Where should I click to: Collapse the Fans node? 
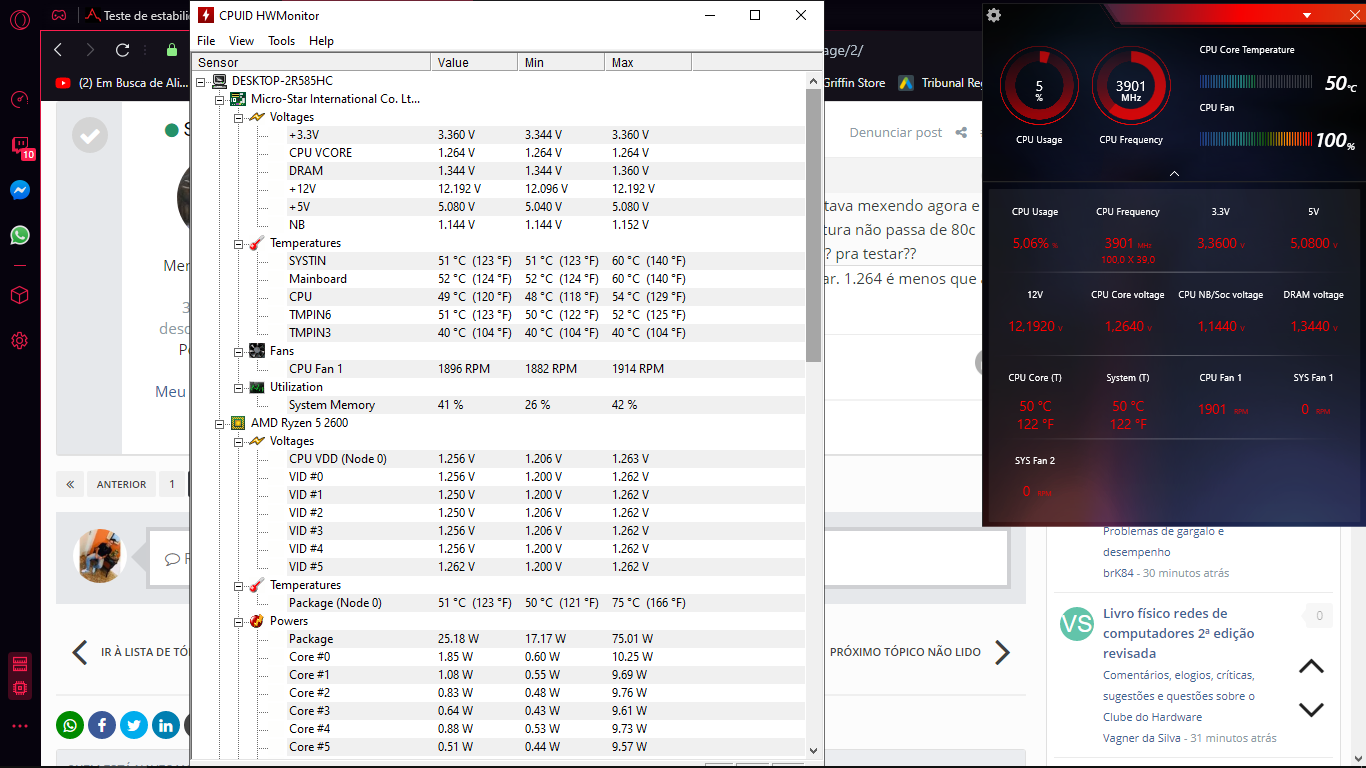point(238,351)
